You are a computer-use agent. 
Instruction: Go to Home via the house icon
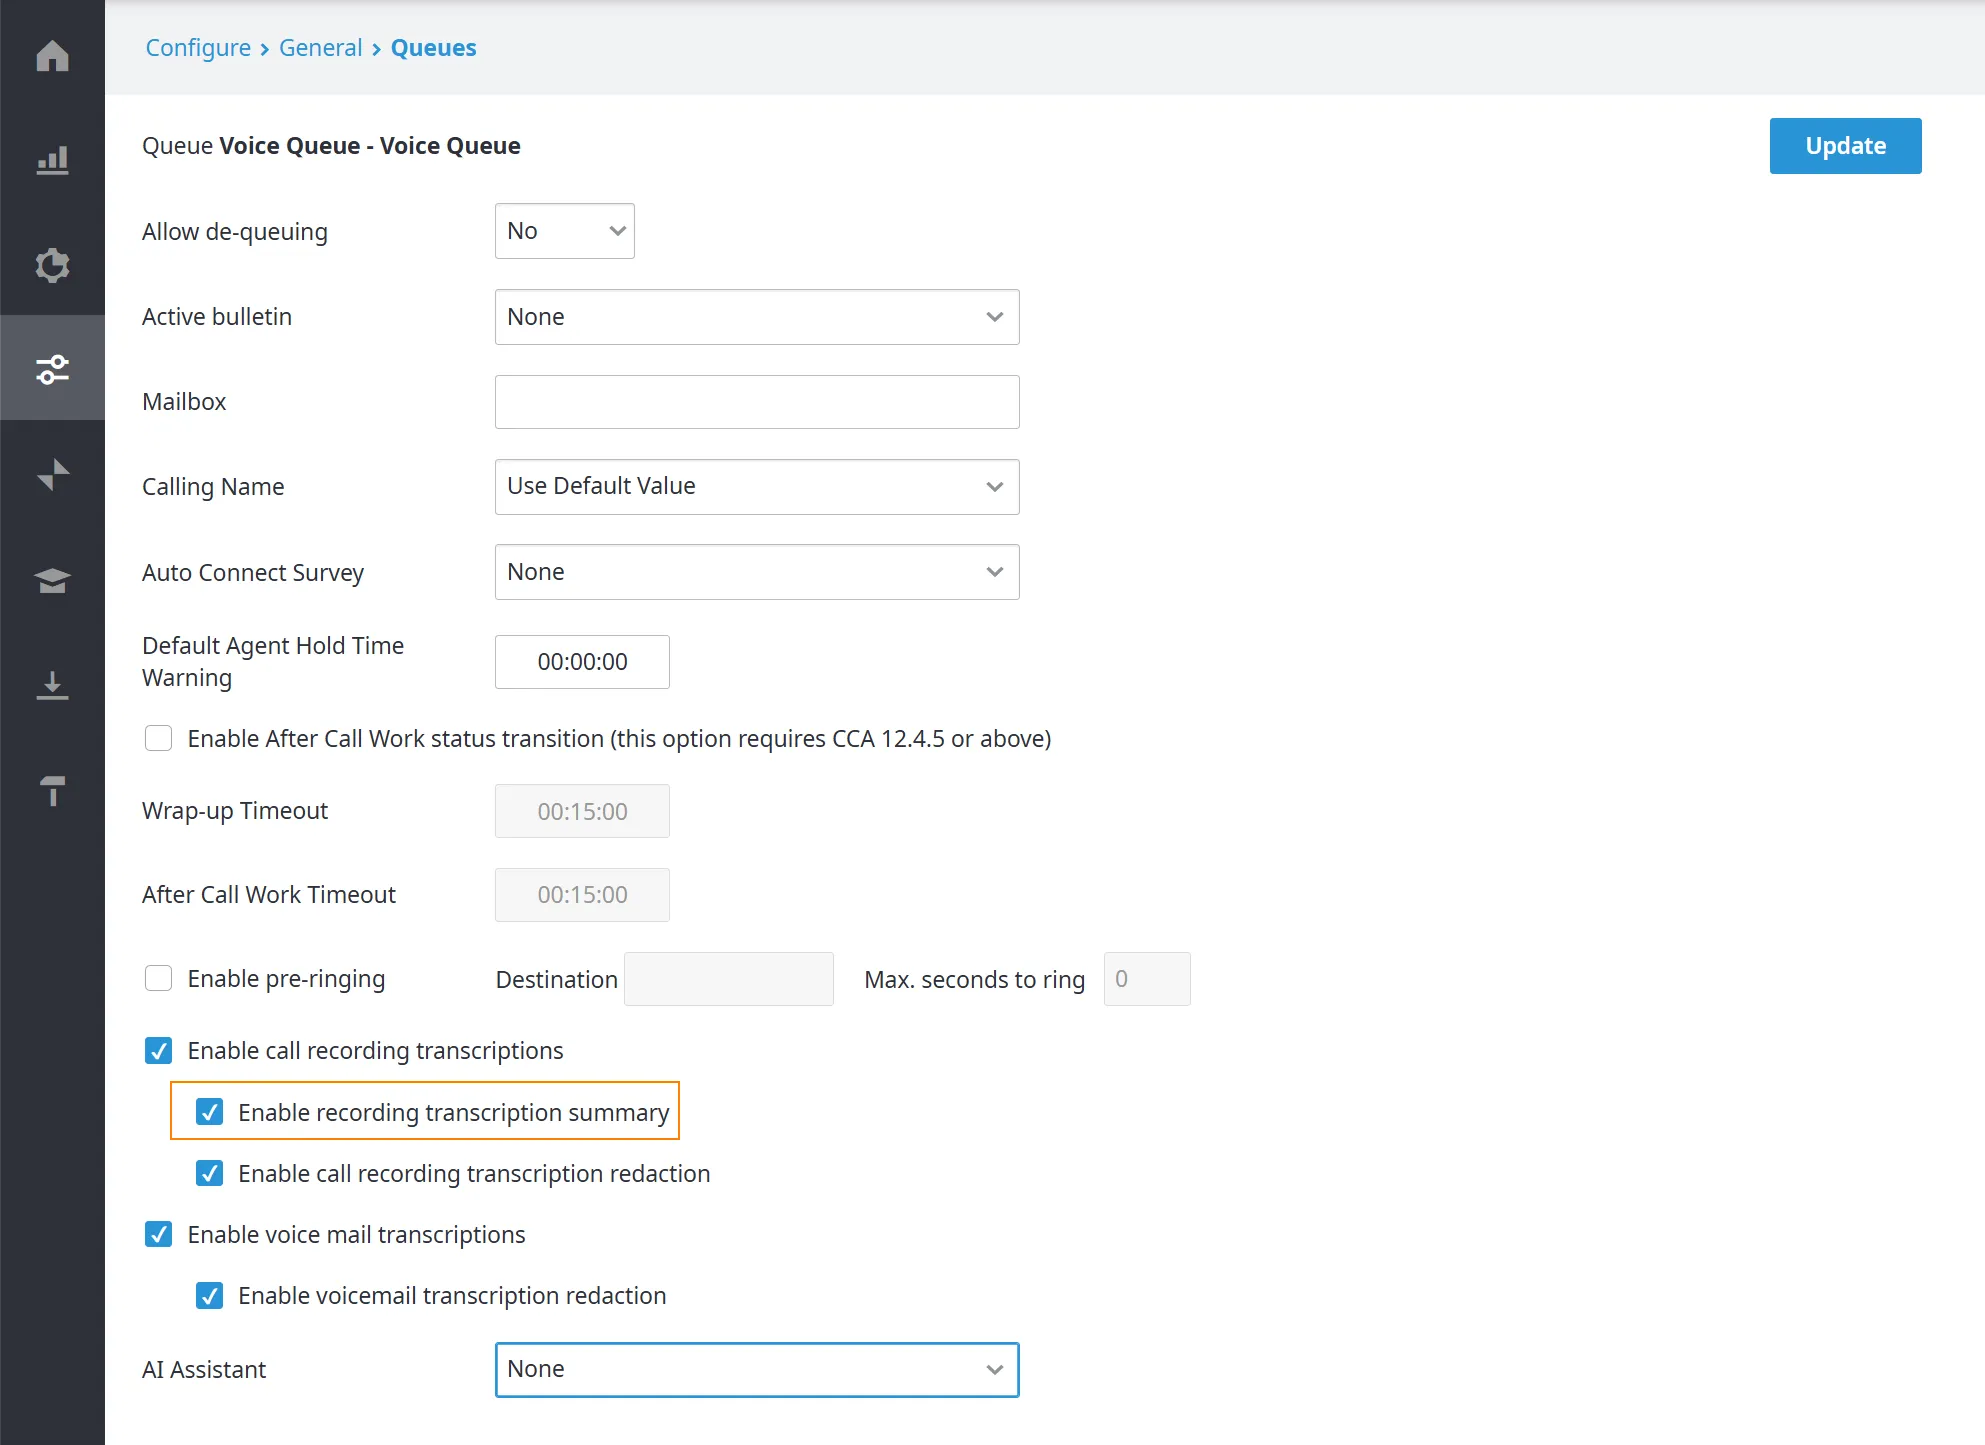(52, 55)
